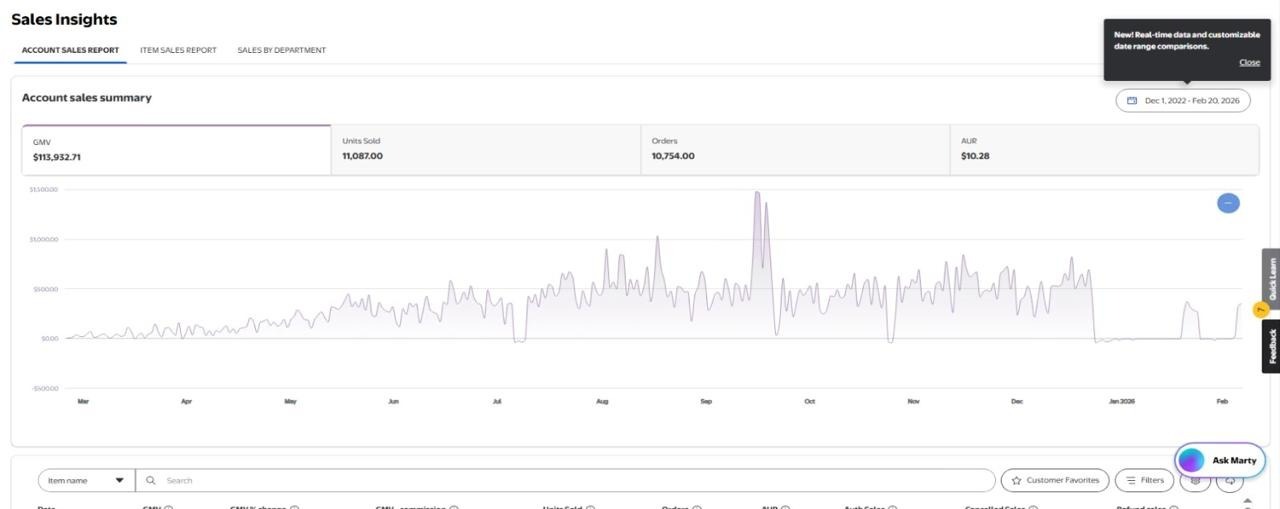
Task: Click the yellow notification badge
Action: tap(1260, 310)
